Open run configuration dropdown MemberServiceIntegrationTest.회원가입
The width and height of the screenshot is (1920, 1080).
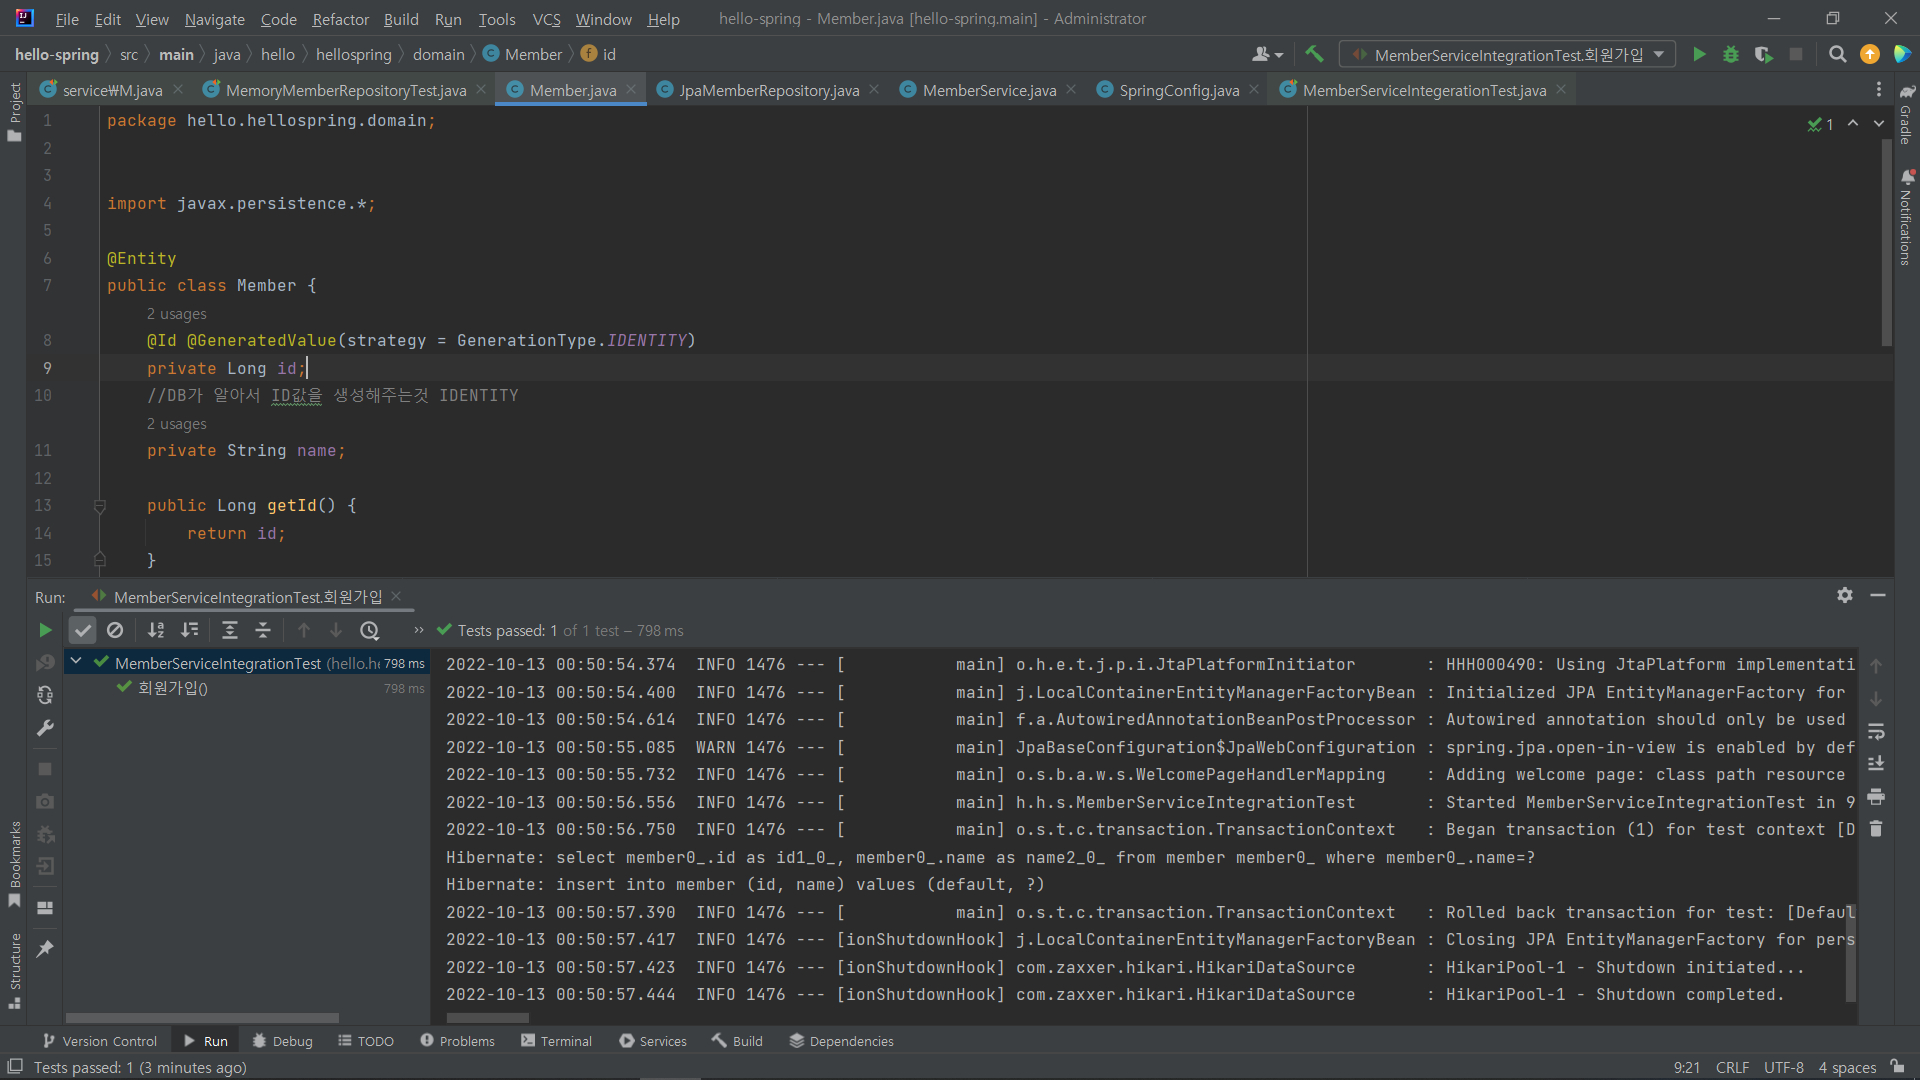pos(1508,55)
